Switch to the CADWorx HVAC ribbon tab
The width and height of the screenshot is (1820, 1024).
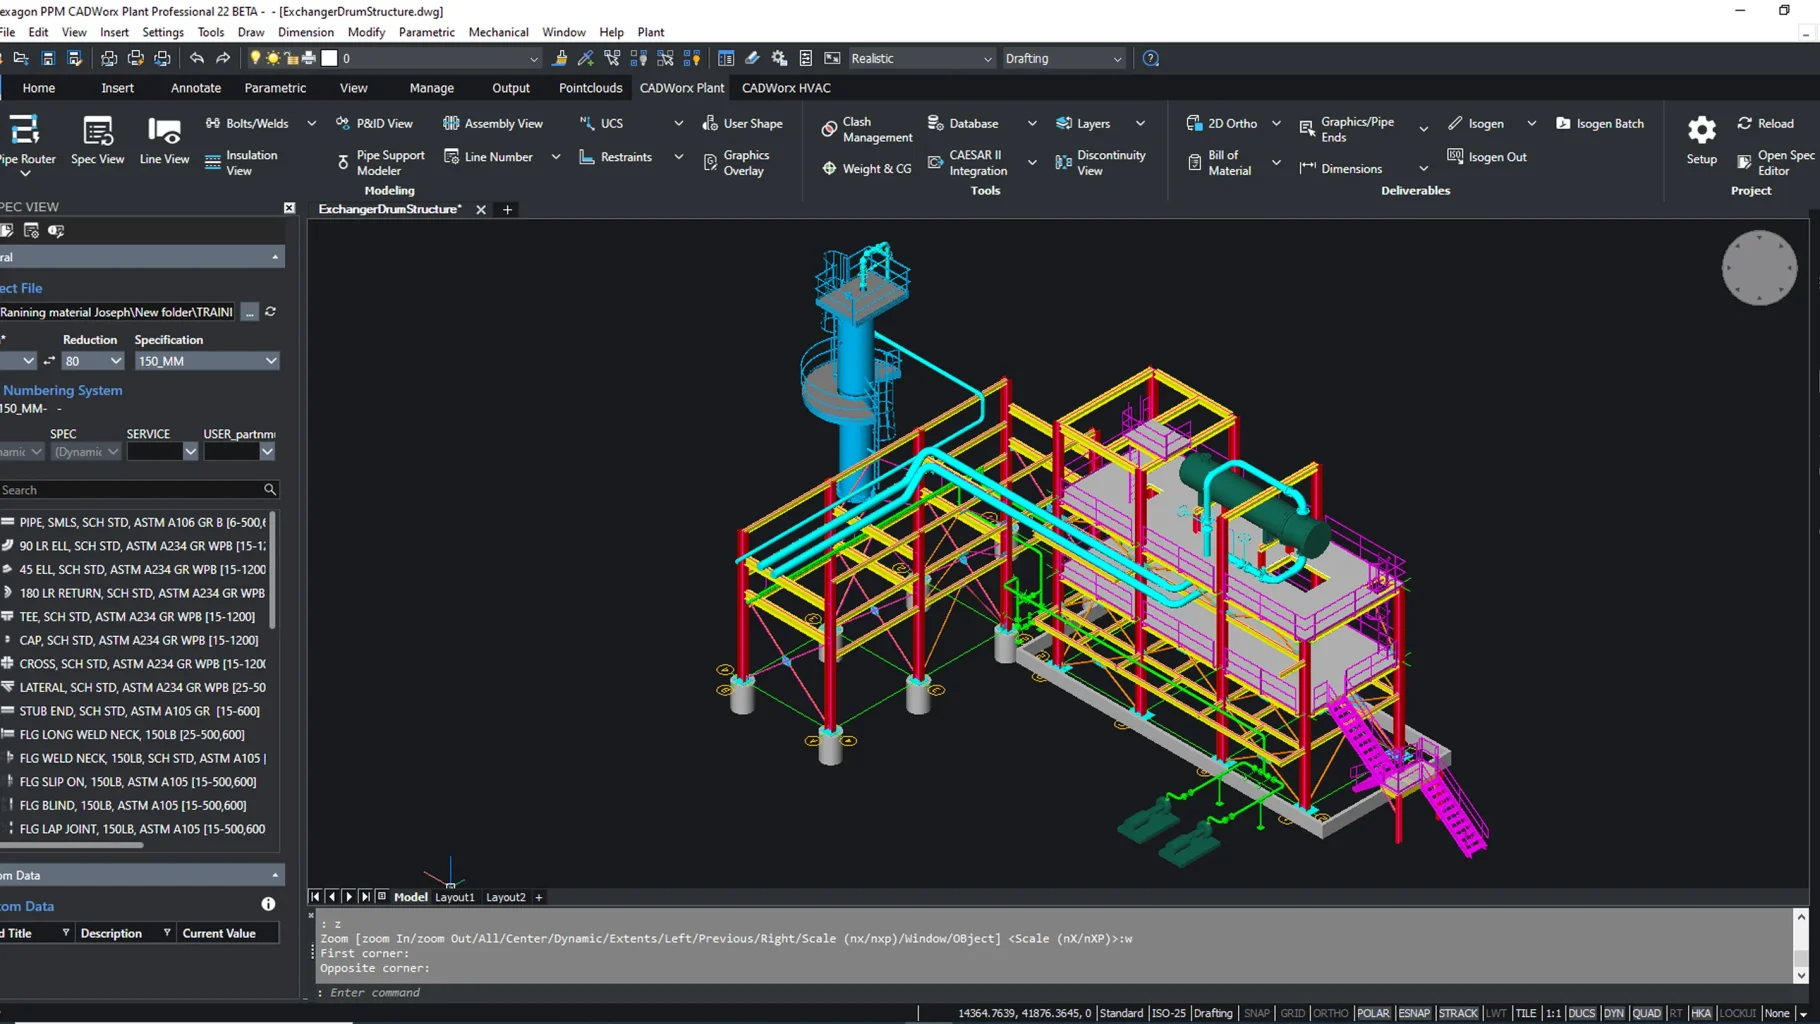(786, 88)
